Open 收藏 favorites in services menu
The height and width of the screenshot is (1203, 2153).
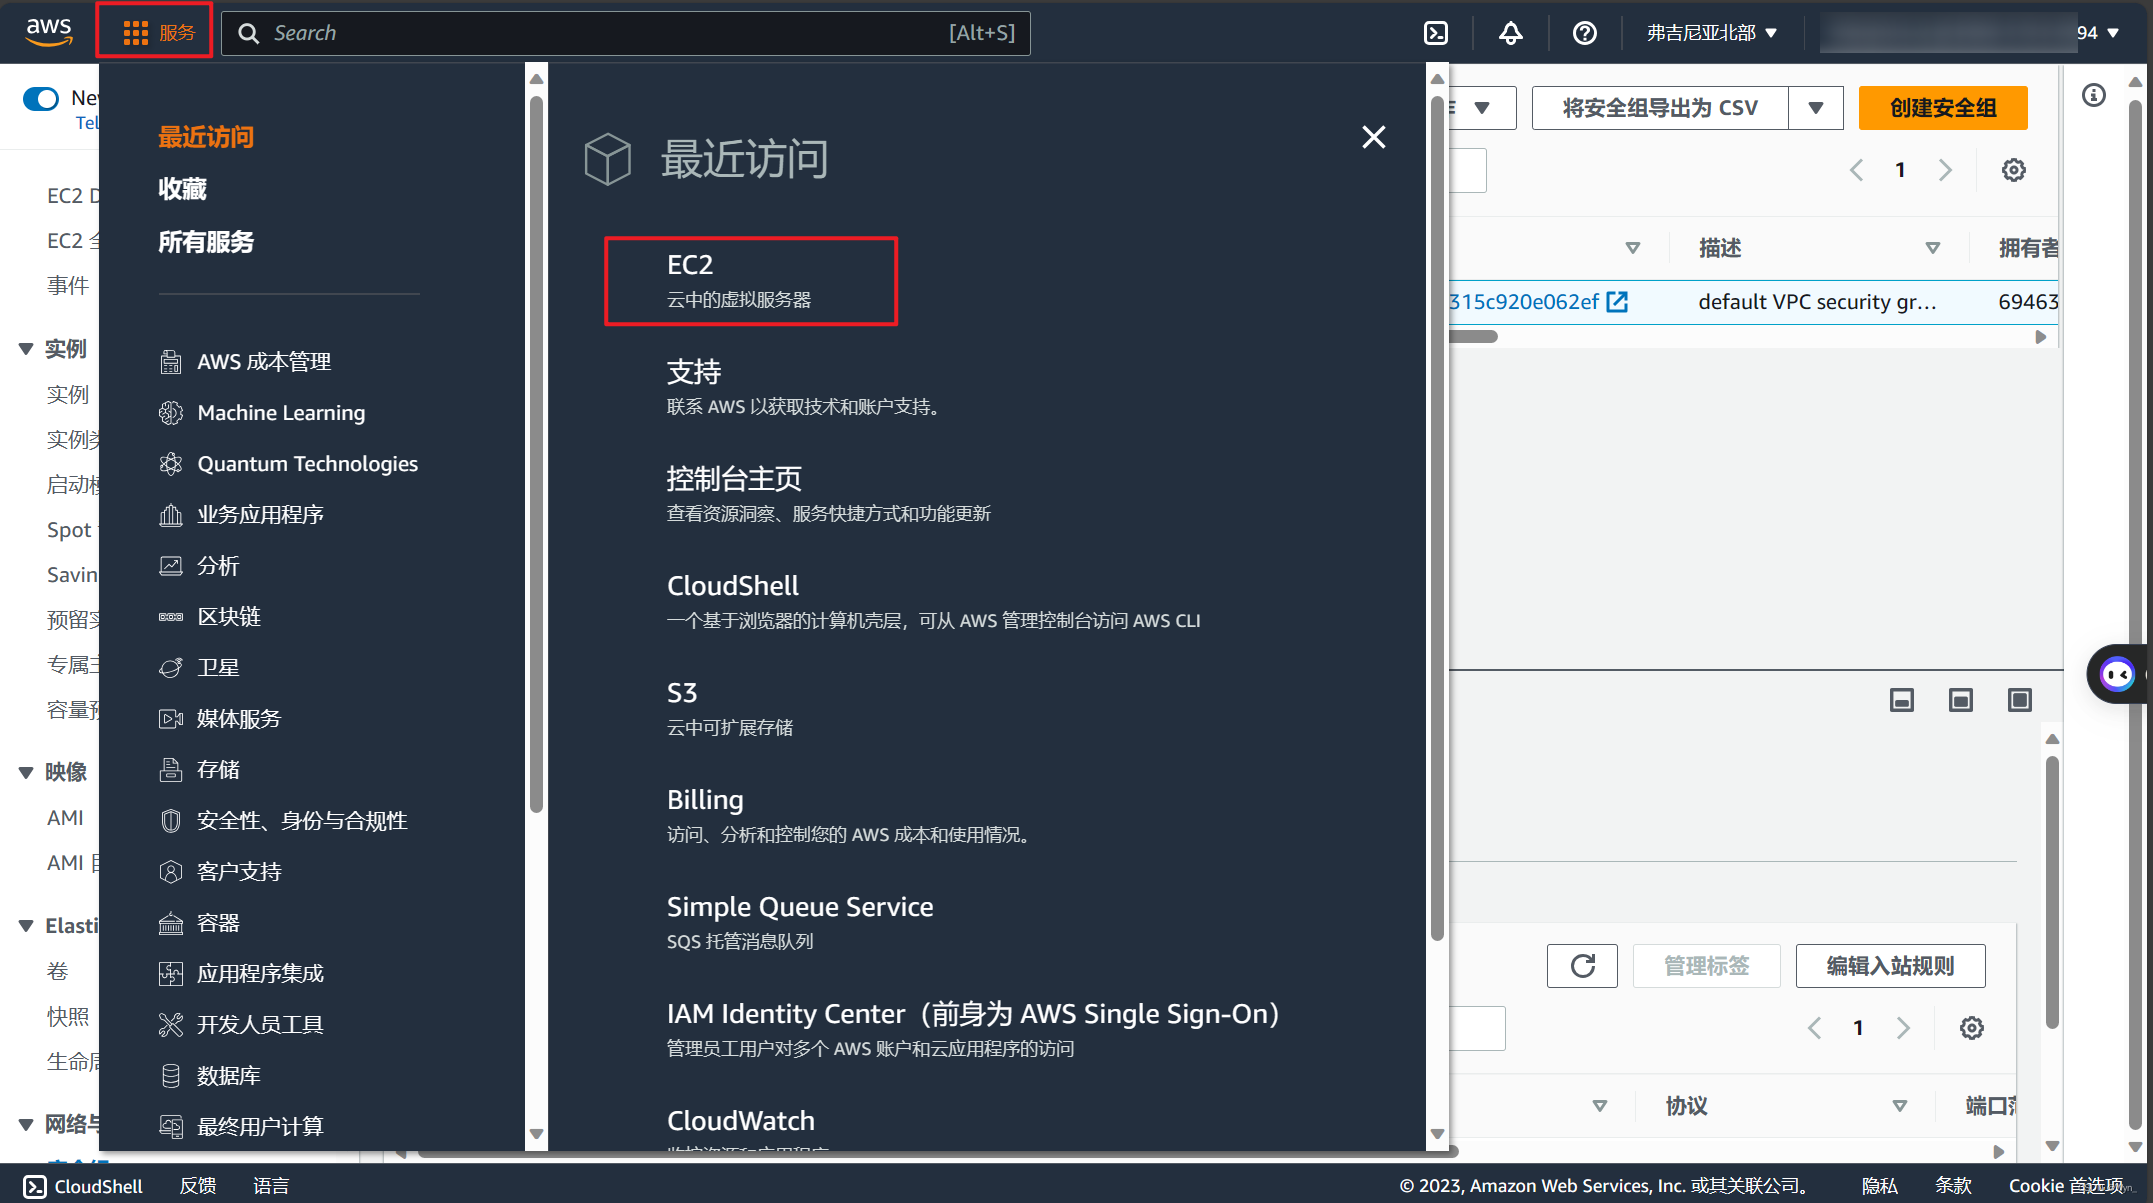(182, 189)
